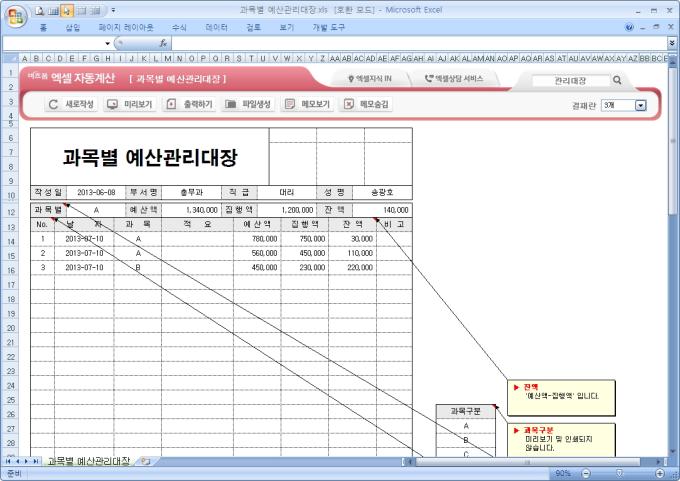680x481 pixels.
Task: Click inside the formula bar
Action: pyautogui.click(x=418, y=43)
